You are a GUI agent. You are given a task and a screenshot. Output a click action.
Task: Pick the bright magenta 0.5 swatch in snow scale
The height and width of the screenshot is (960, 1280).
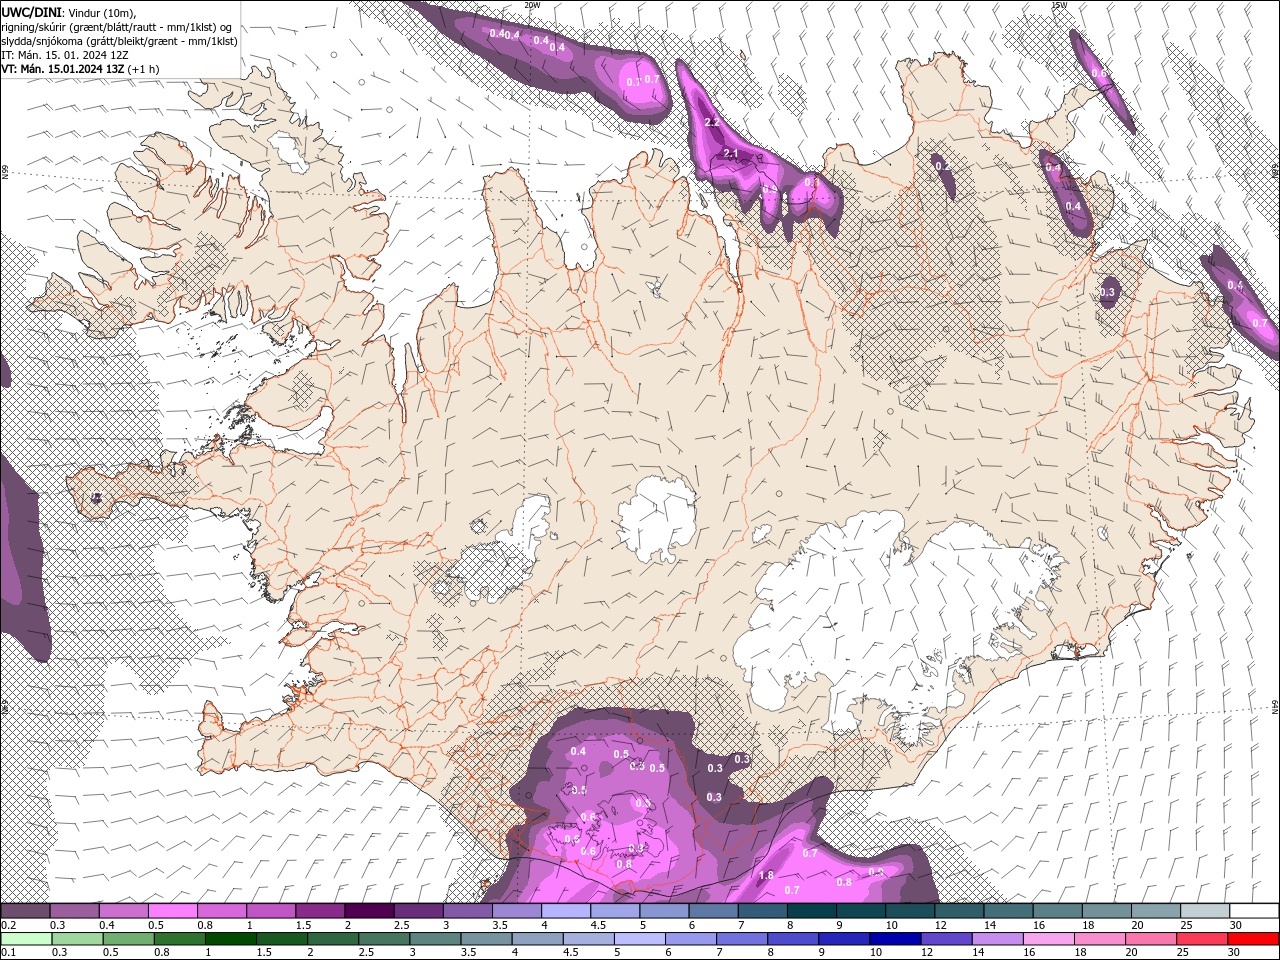click(x=174, y=911)
